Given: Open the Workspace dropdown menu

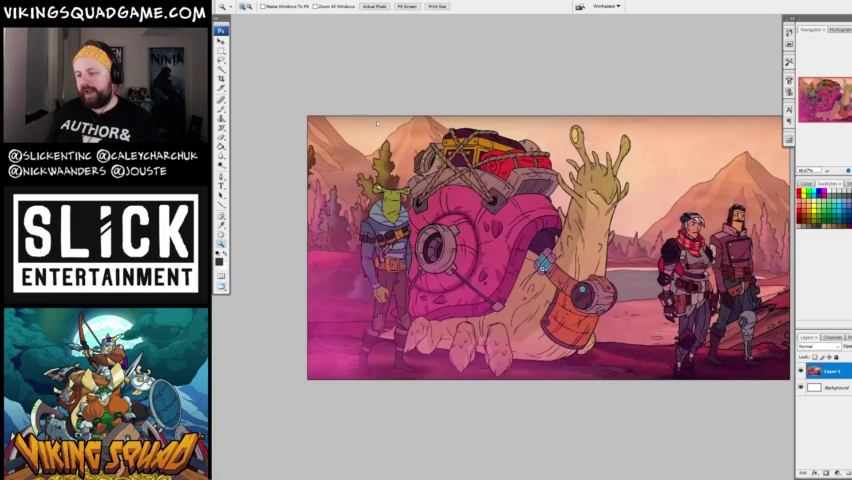Looking at the screenshot, I should point(606,6).
